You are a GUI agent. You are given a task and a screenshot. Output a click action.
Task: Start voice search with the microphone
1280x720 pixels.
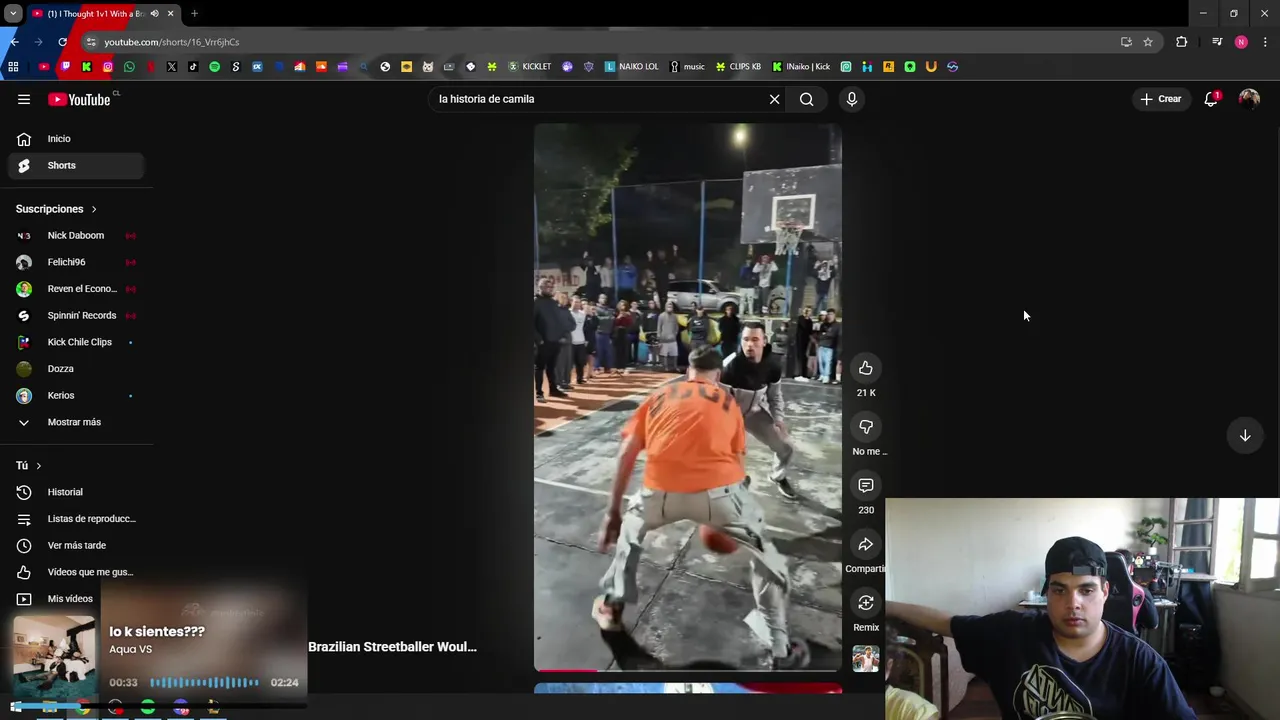coord(852,99)
